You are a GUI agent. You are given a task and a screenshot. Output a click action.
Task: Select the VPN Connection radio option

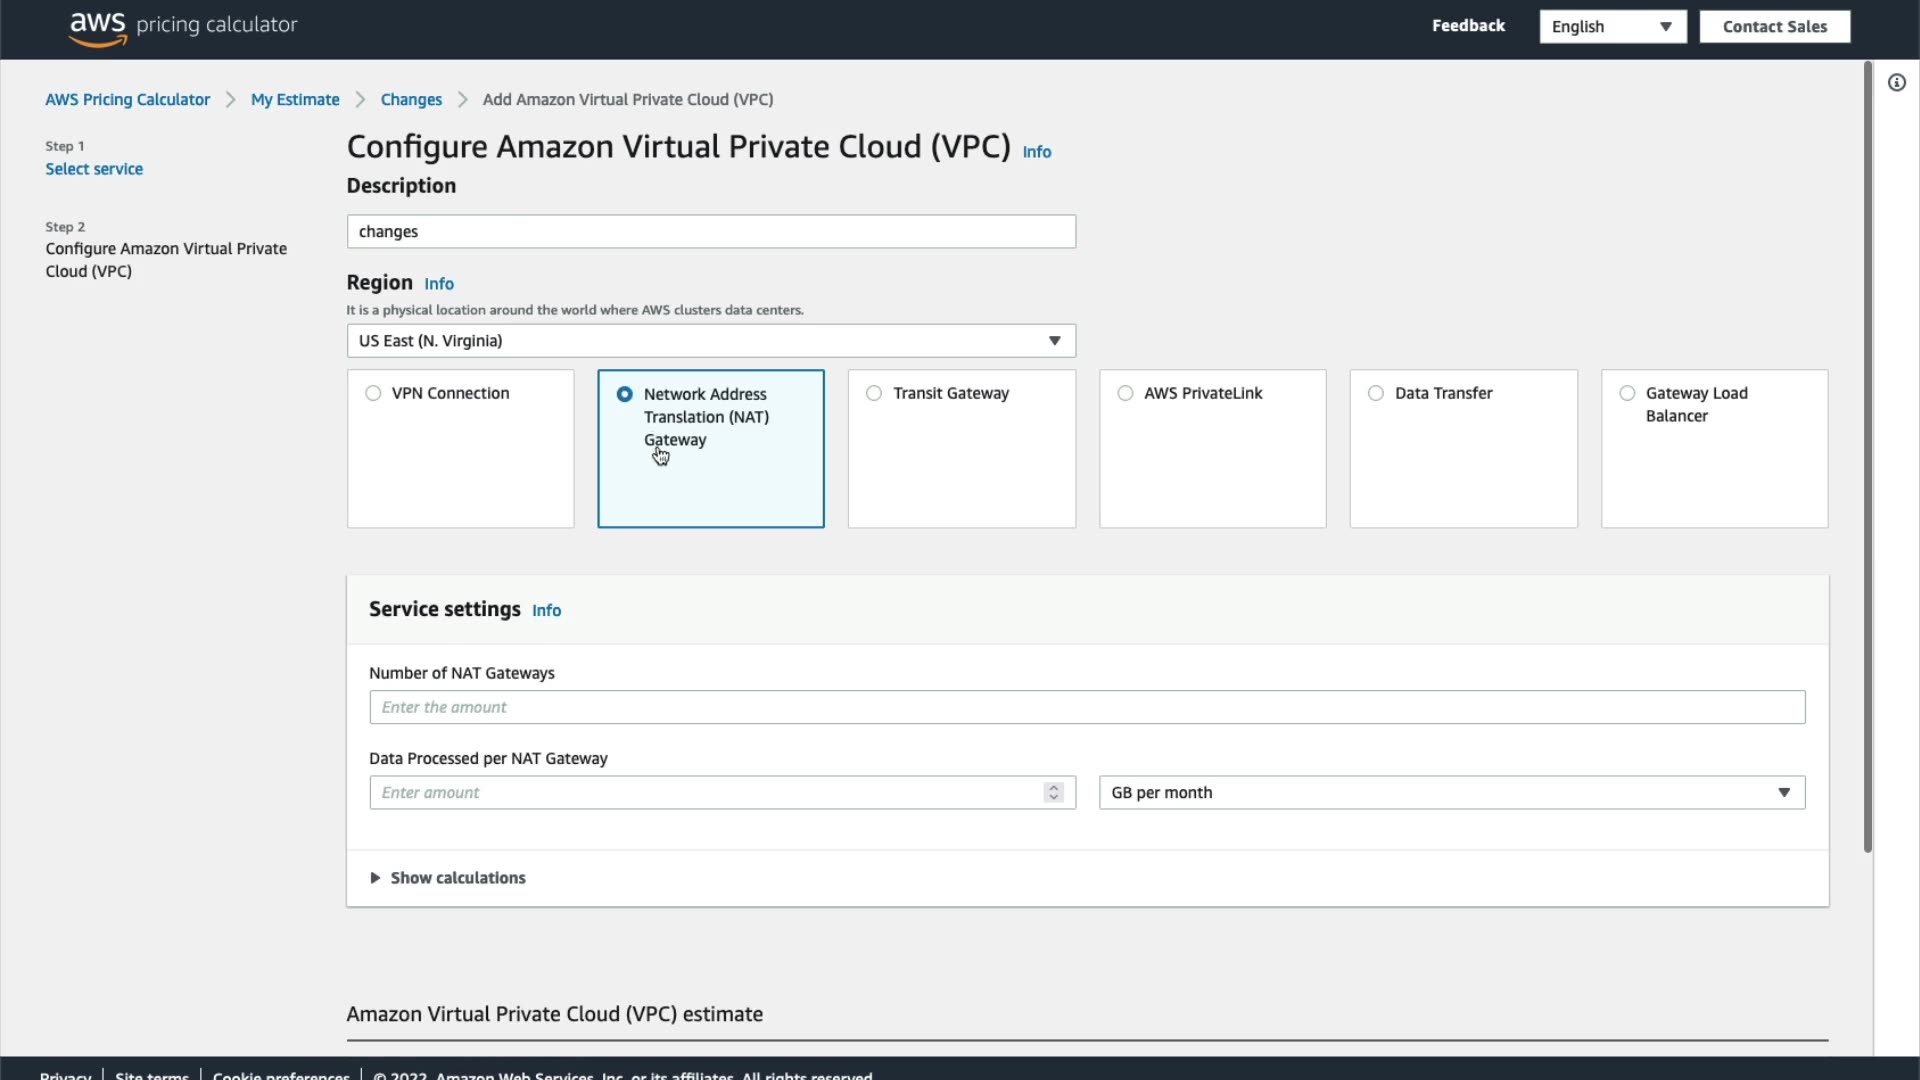coord(373,394)
